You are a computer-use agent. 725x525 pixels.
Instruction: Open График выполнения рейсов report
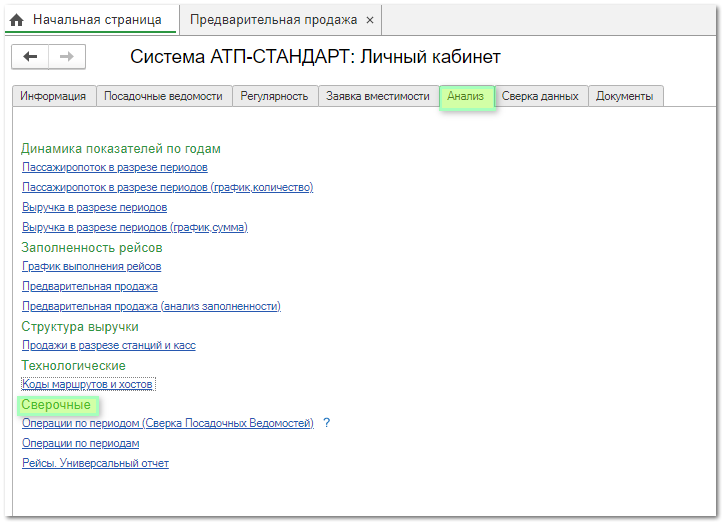(x=91, y=266)
